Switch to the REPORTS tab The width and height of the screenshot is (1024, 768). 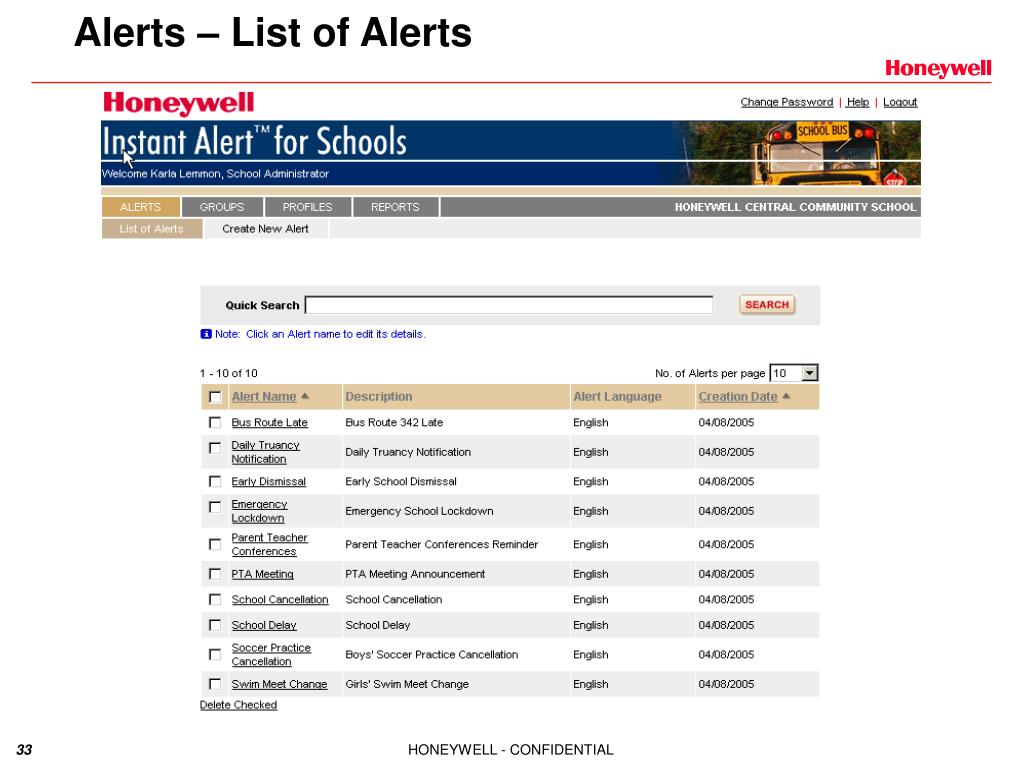tap(395, 207)
